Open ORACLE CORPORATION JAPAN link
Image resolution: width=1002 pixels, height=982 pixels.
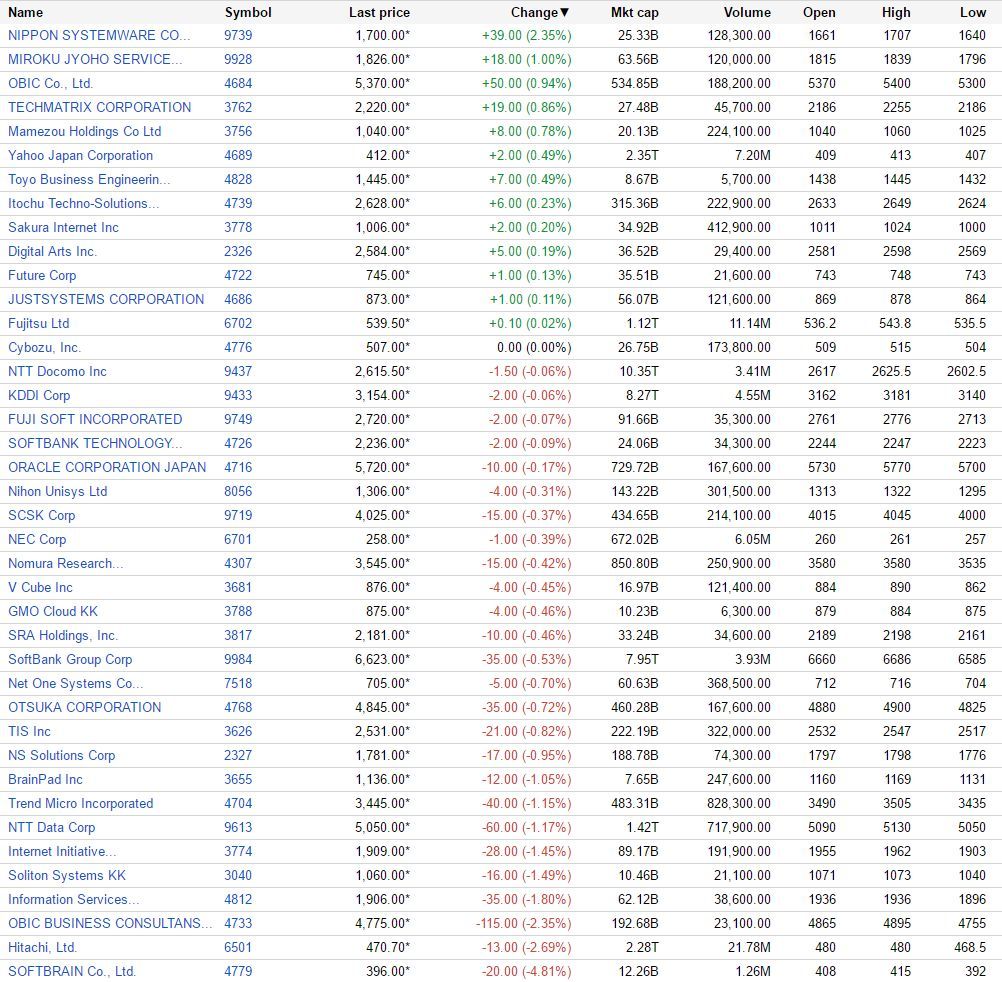(107, 467)
